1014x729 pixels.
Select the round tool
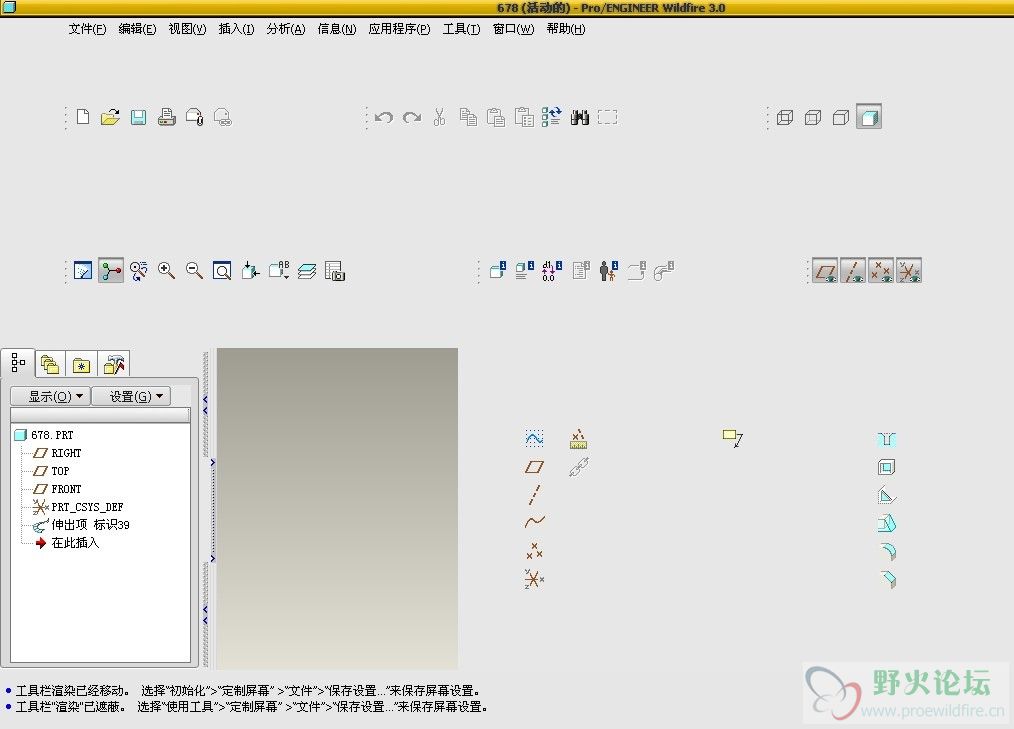tap(889, 551)
